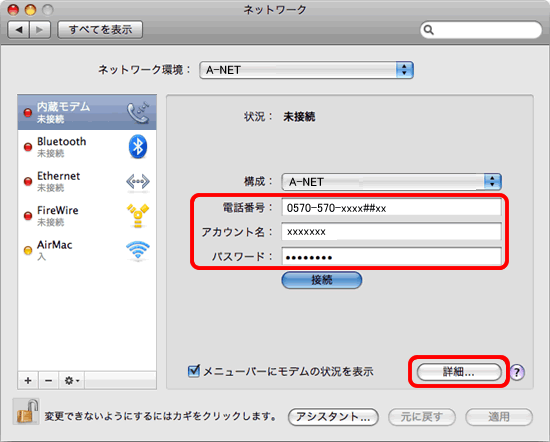Click the 電話番号 input field
Image resolution: width=550 pixels, height=442 pixels.
(x=391, y=208)
